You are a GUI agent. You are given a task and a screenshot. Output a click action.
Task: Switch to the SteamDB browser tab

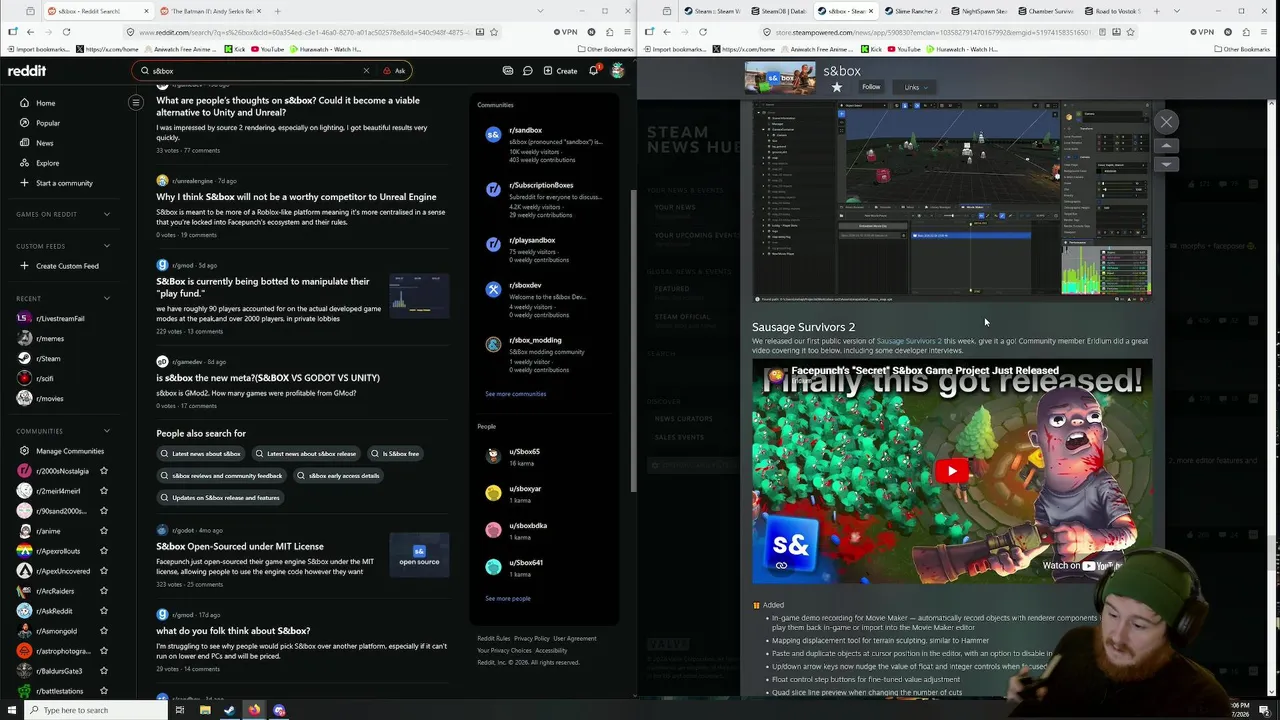click(778, 11)
